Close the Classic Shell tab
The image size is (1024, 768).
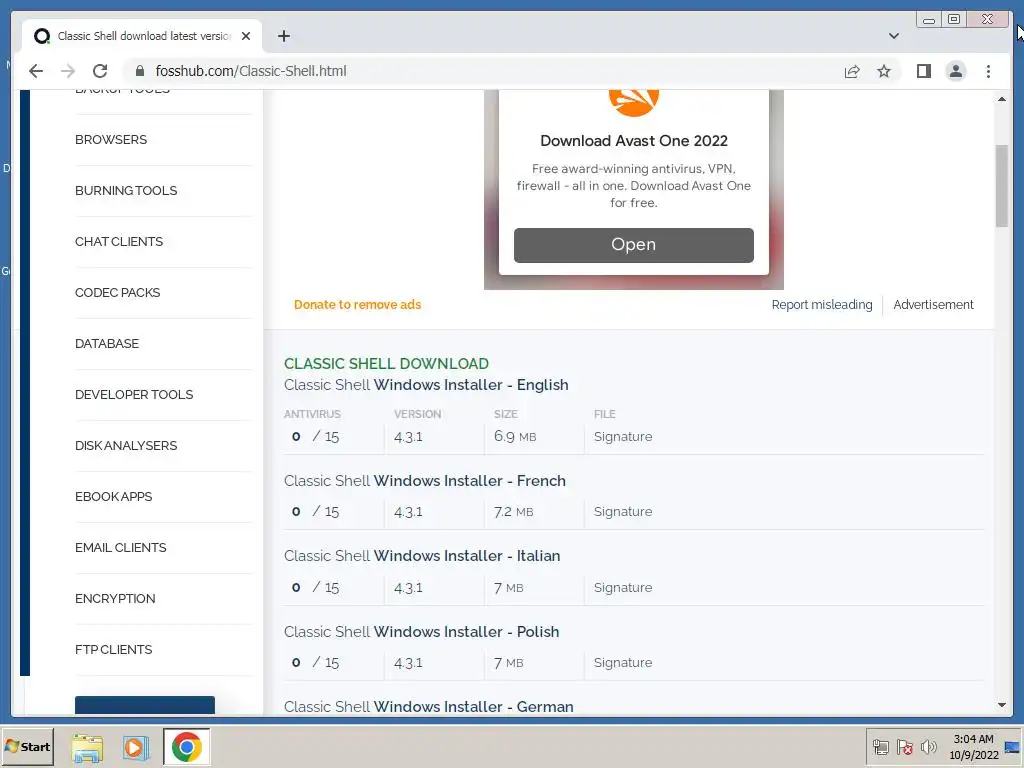246,36
